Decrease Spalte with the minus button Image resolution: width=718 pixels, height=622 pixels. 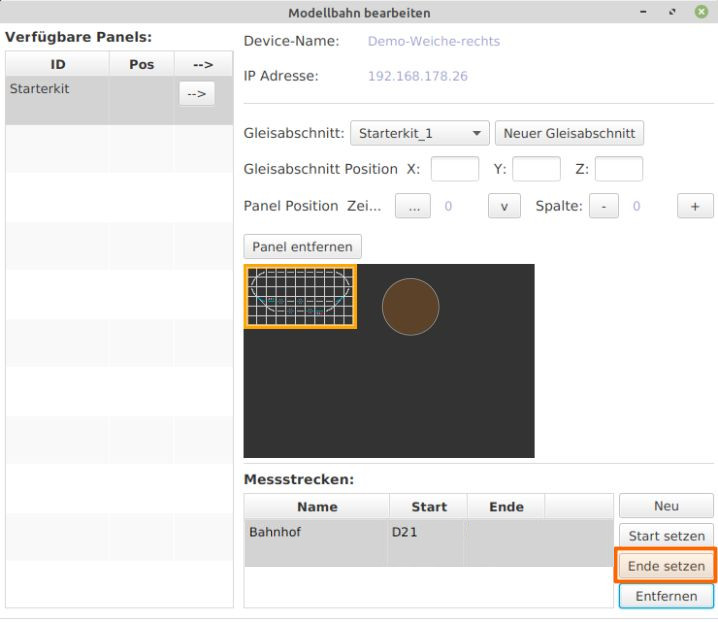(x=604, y=206)
